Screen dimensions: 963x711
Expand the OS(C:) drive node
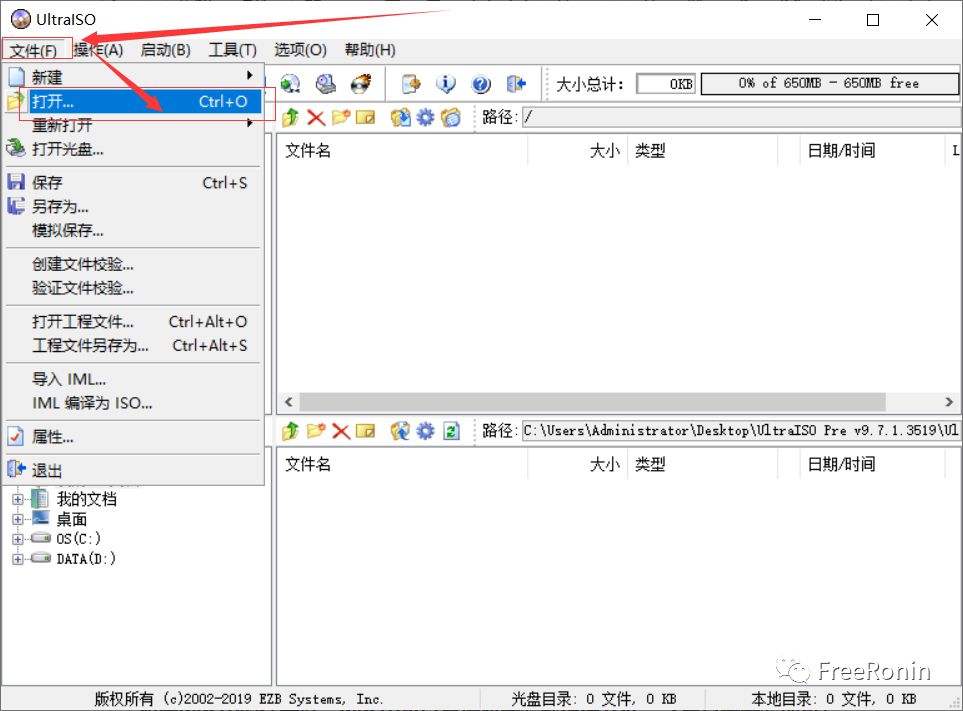[18, 539]
